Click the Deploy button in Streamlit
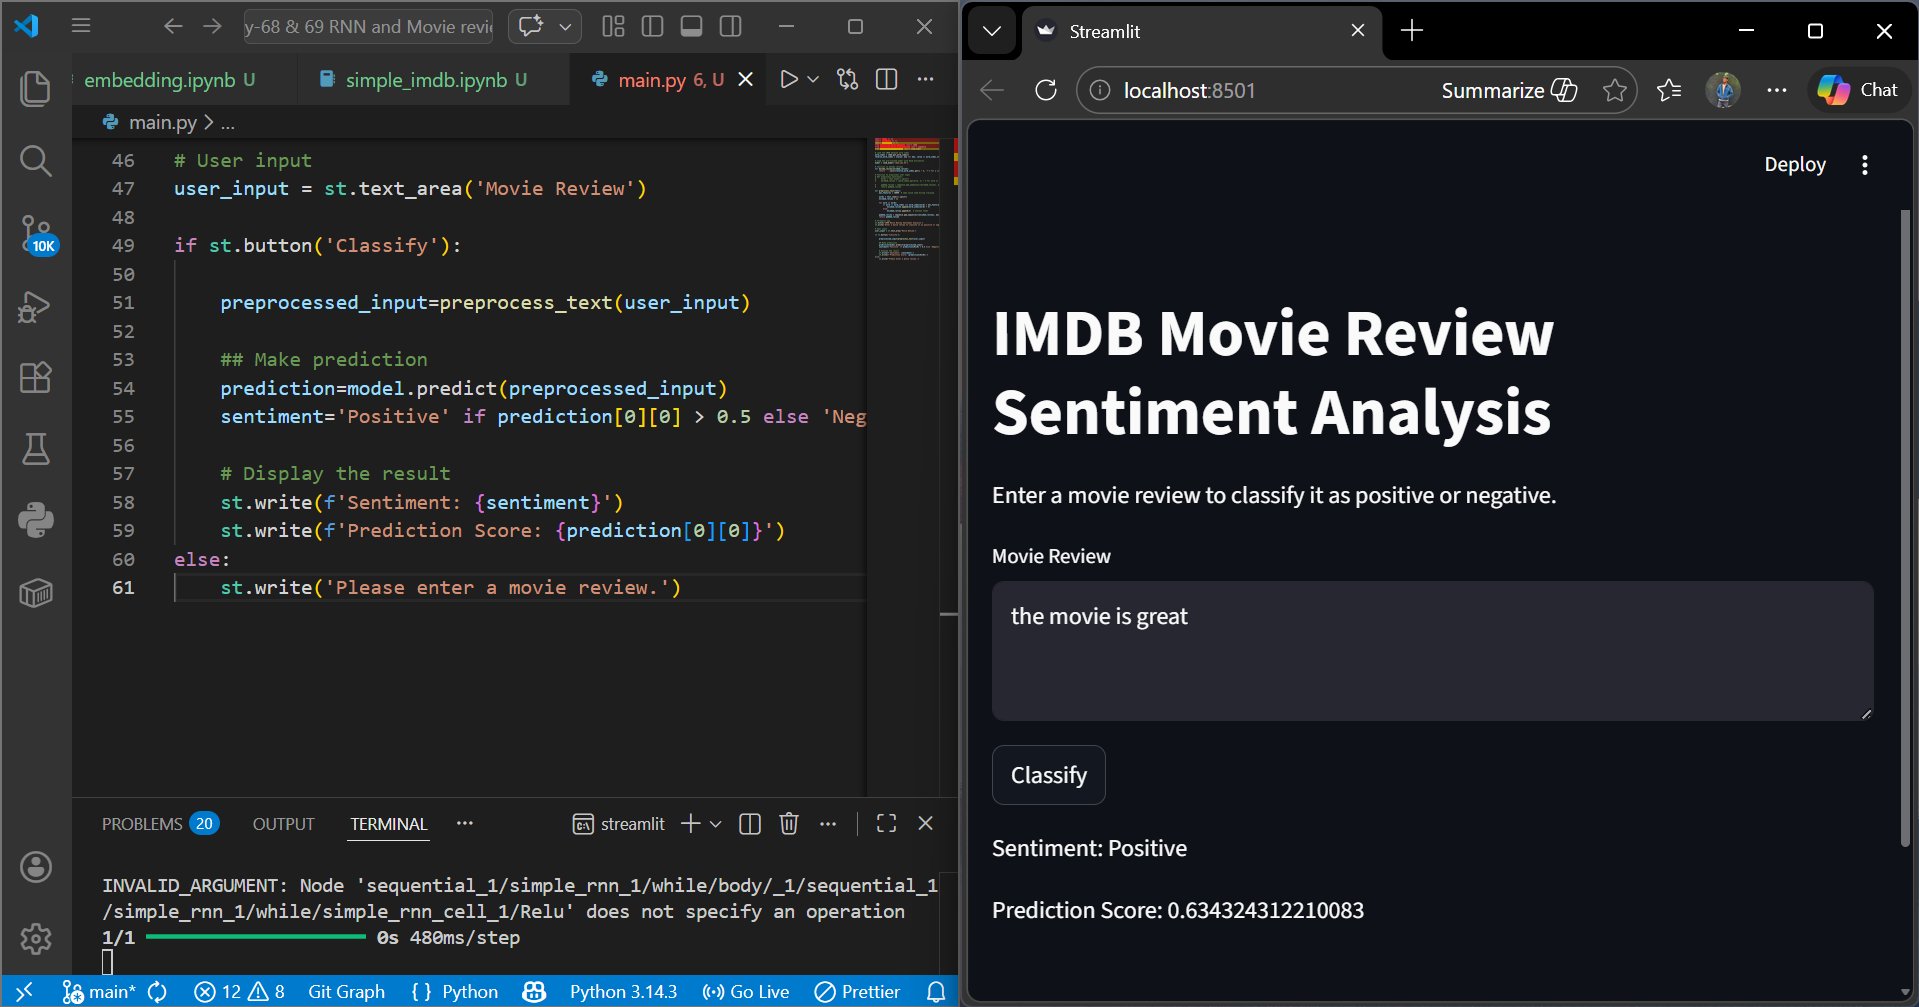This screenshot has width=1919, height=1007. pyautogui.click(x=1794, y=165)
